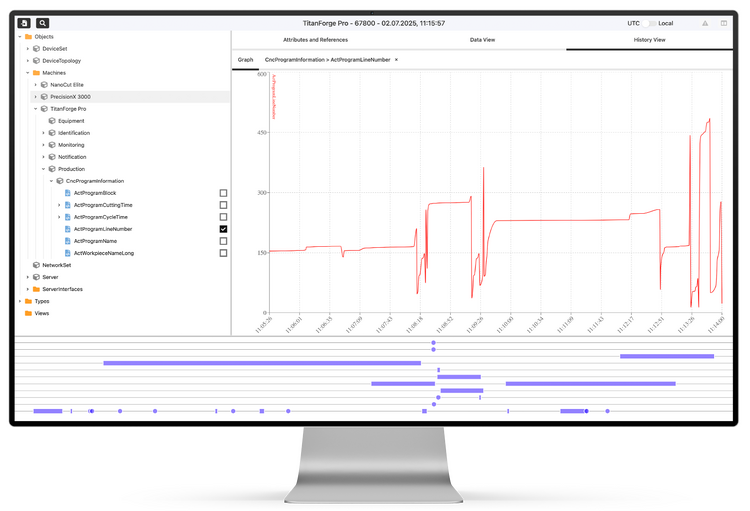
Task: Switch to the Data View tab
Action: 482,40
